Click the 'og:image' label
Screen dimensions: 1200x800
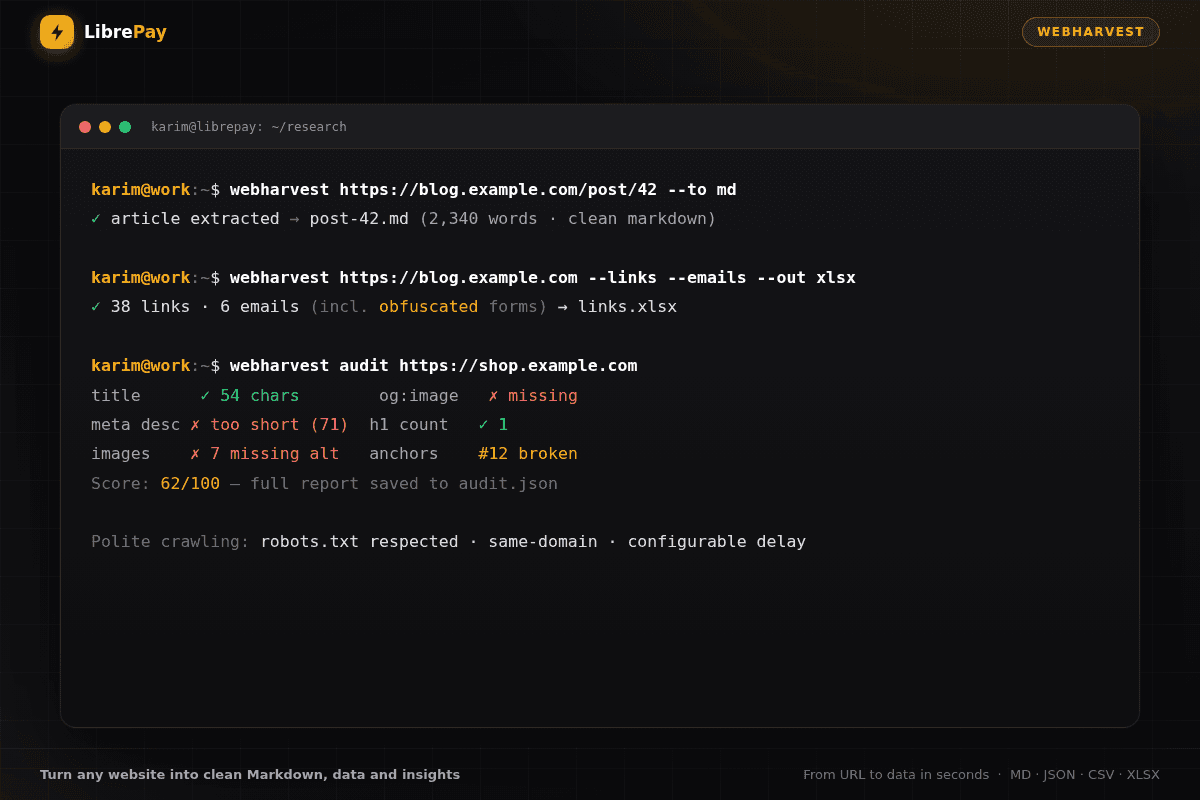pos(419,396)
